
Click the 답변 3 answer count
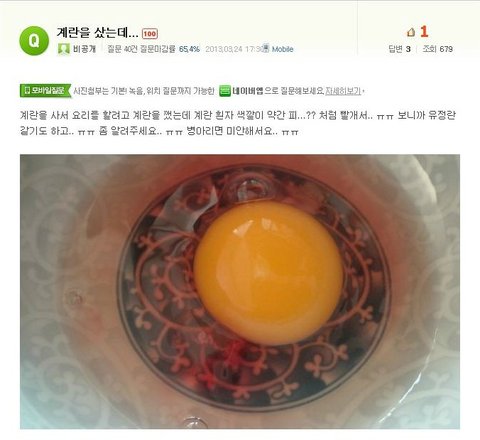[400, 49]
